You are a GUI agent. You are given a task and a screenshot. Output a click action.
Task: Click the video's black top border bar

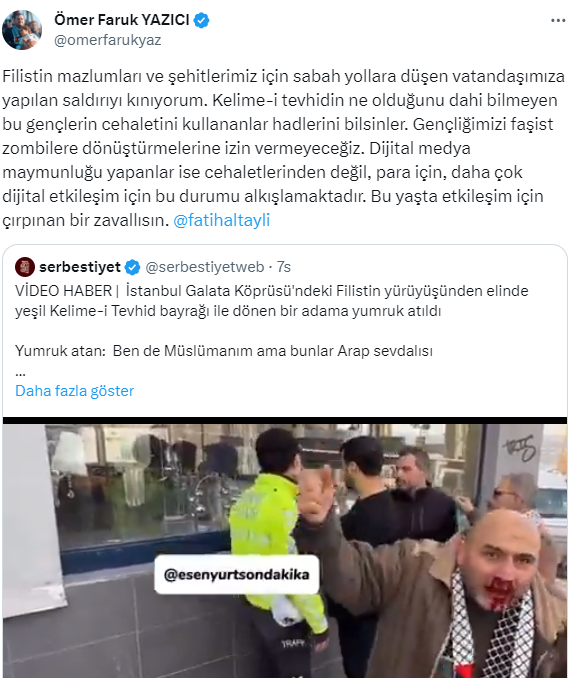tap(285, 420)
